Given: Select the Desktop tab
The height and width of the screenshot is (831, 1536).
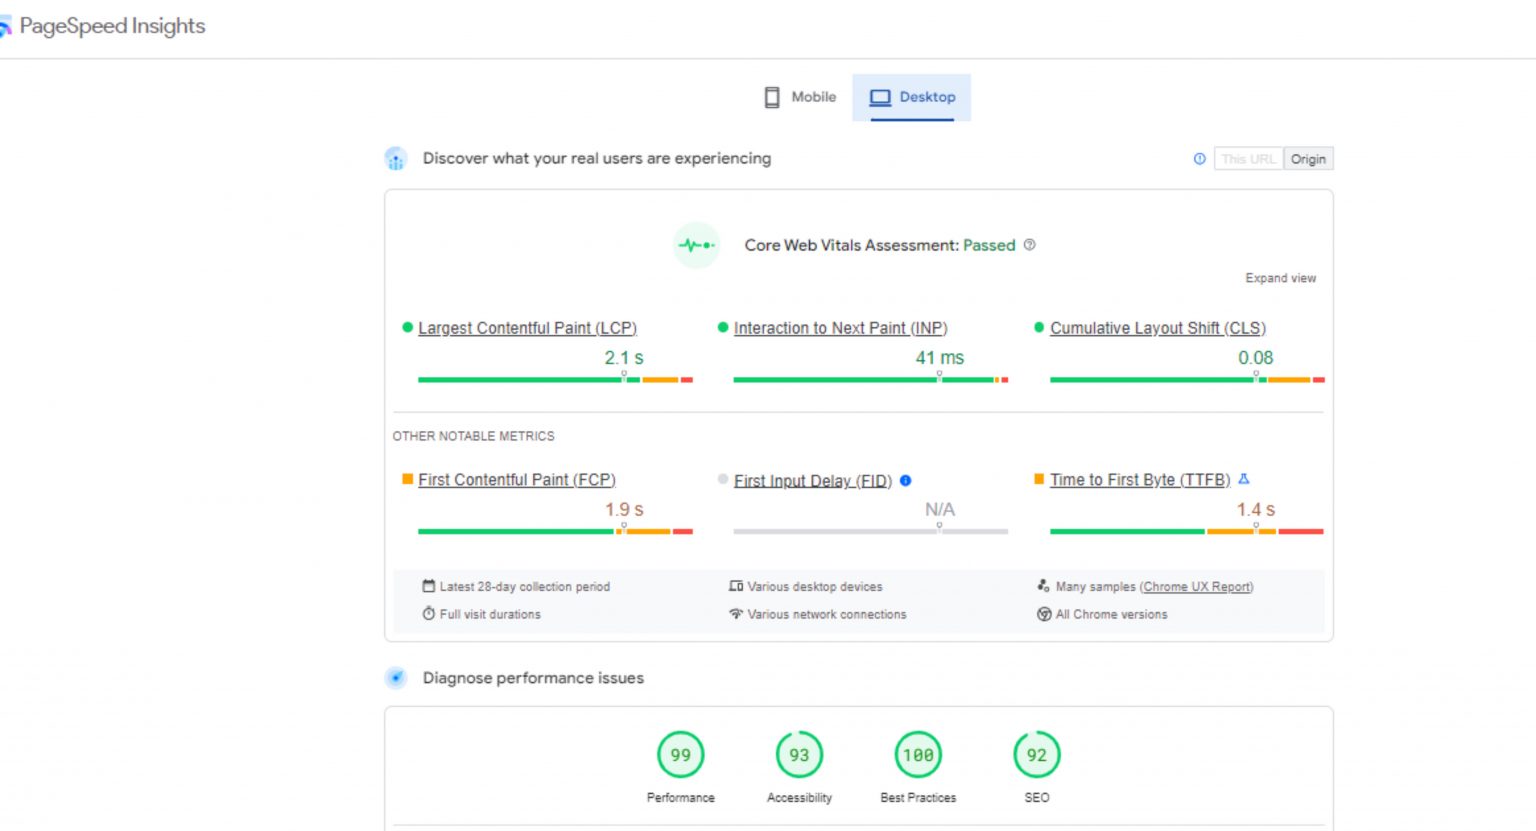Looking at the screenshot, I should [911, 96].
